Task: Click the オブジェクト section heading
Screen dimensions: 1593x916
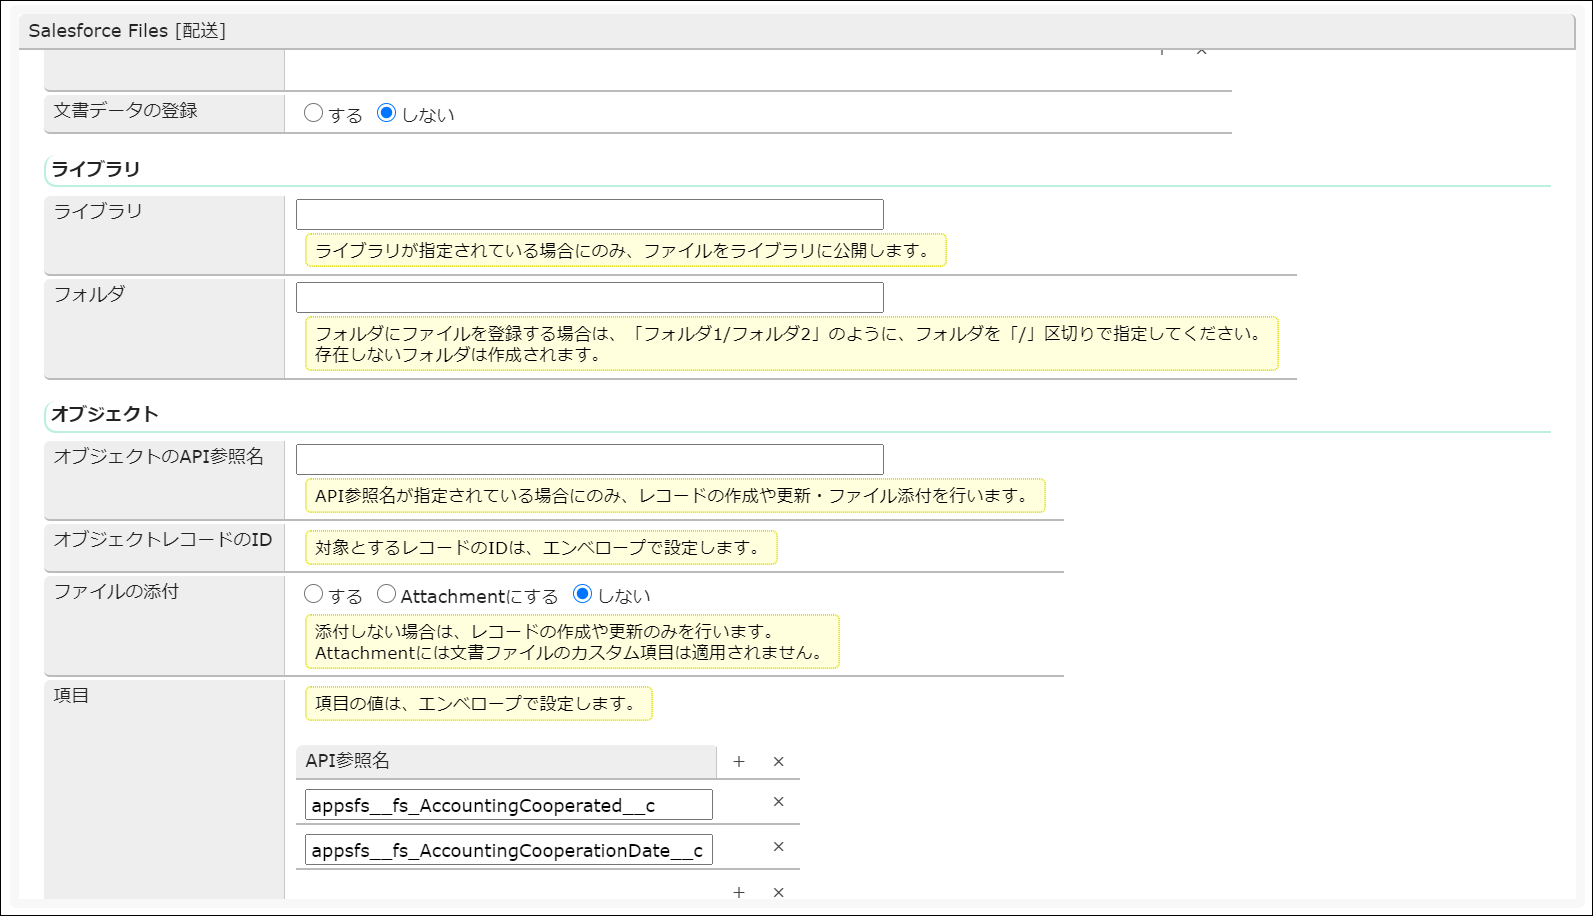Action: coord(105,414)
